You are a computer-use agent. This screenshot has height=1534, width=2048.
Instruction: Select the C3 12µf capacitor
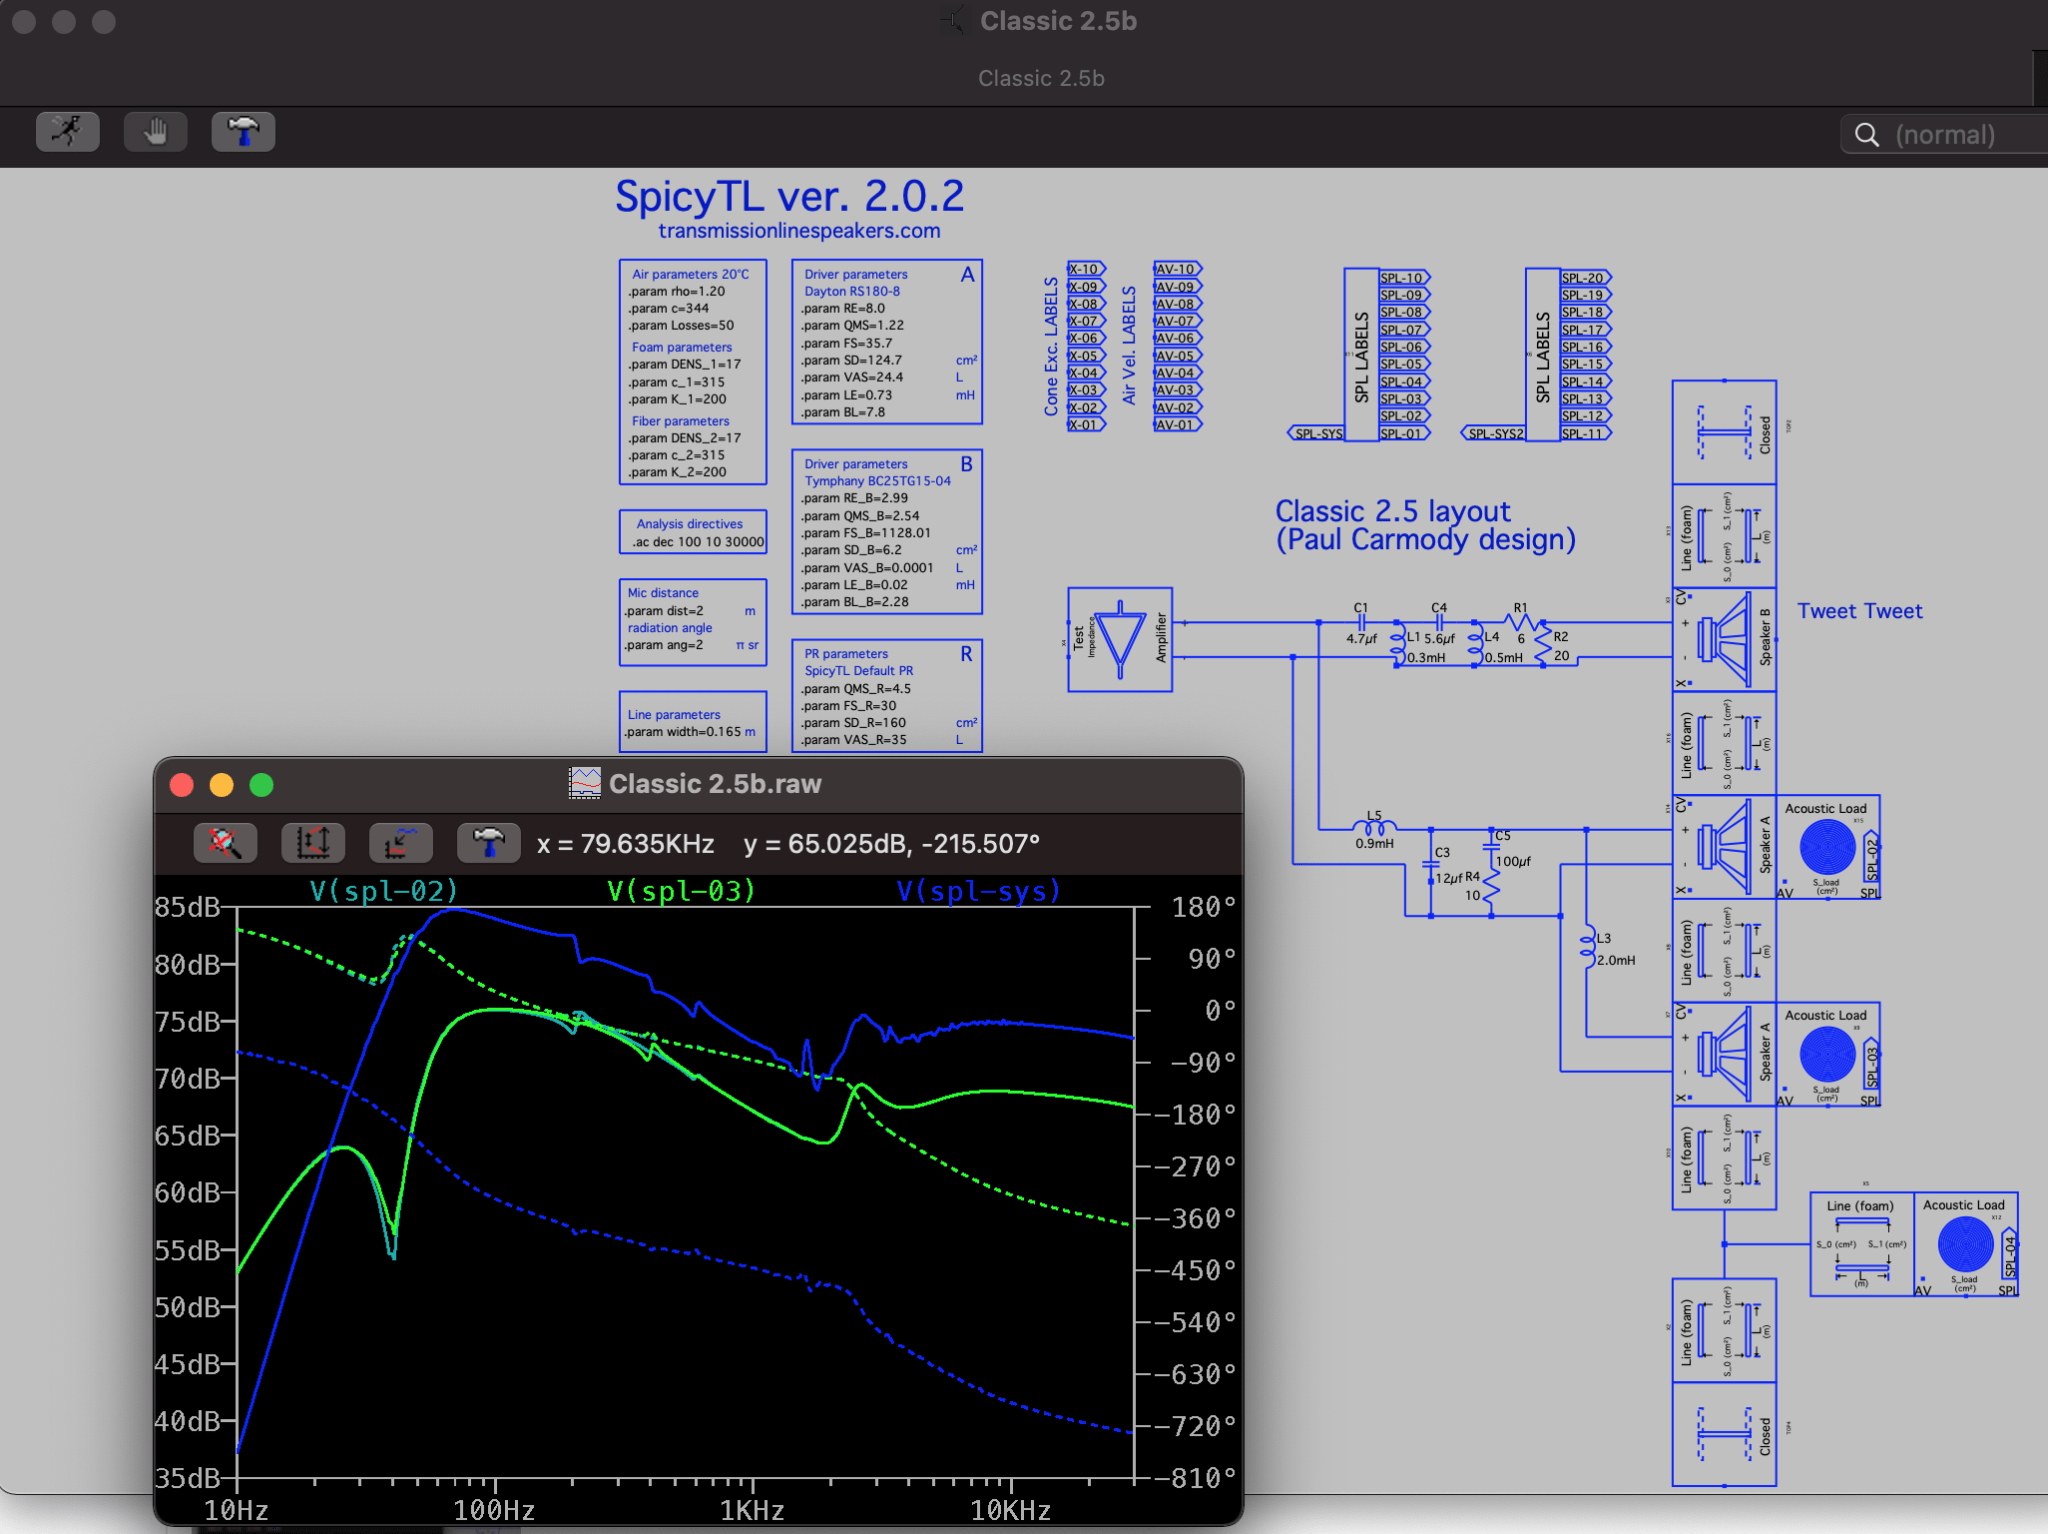point(1432,865)
